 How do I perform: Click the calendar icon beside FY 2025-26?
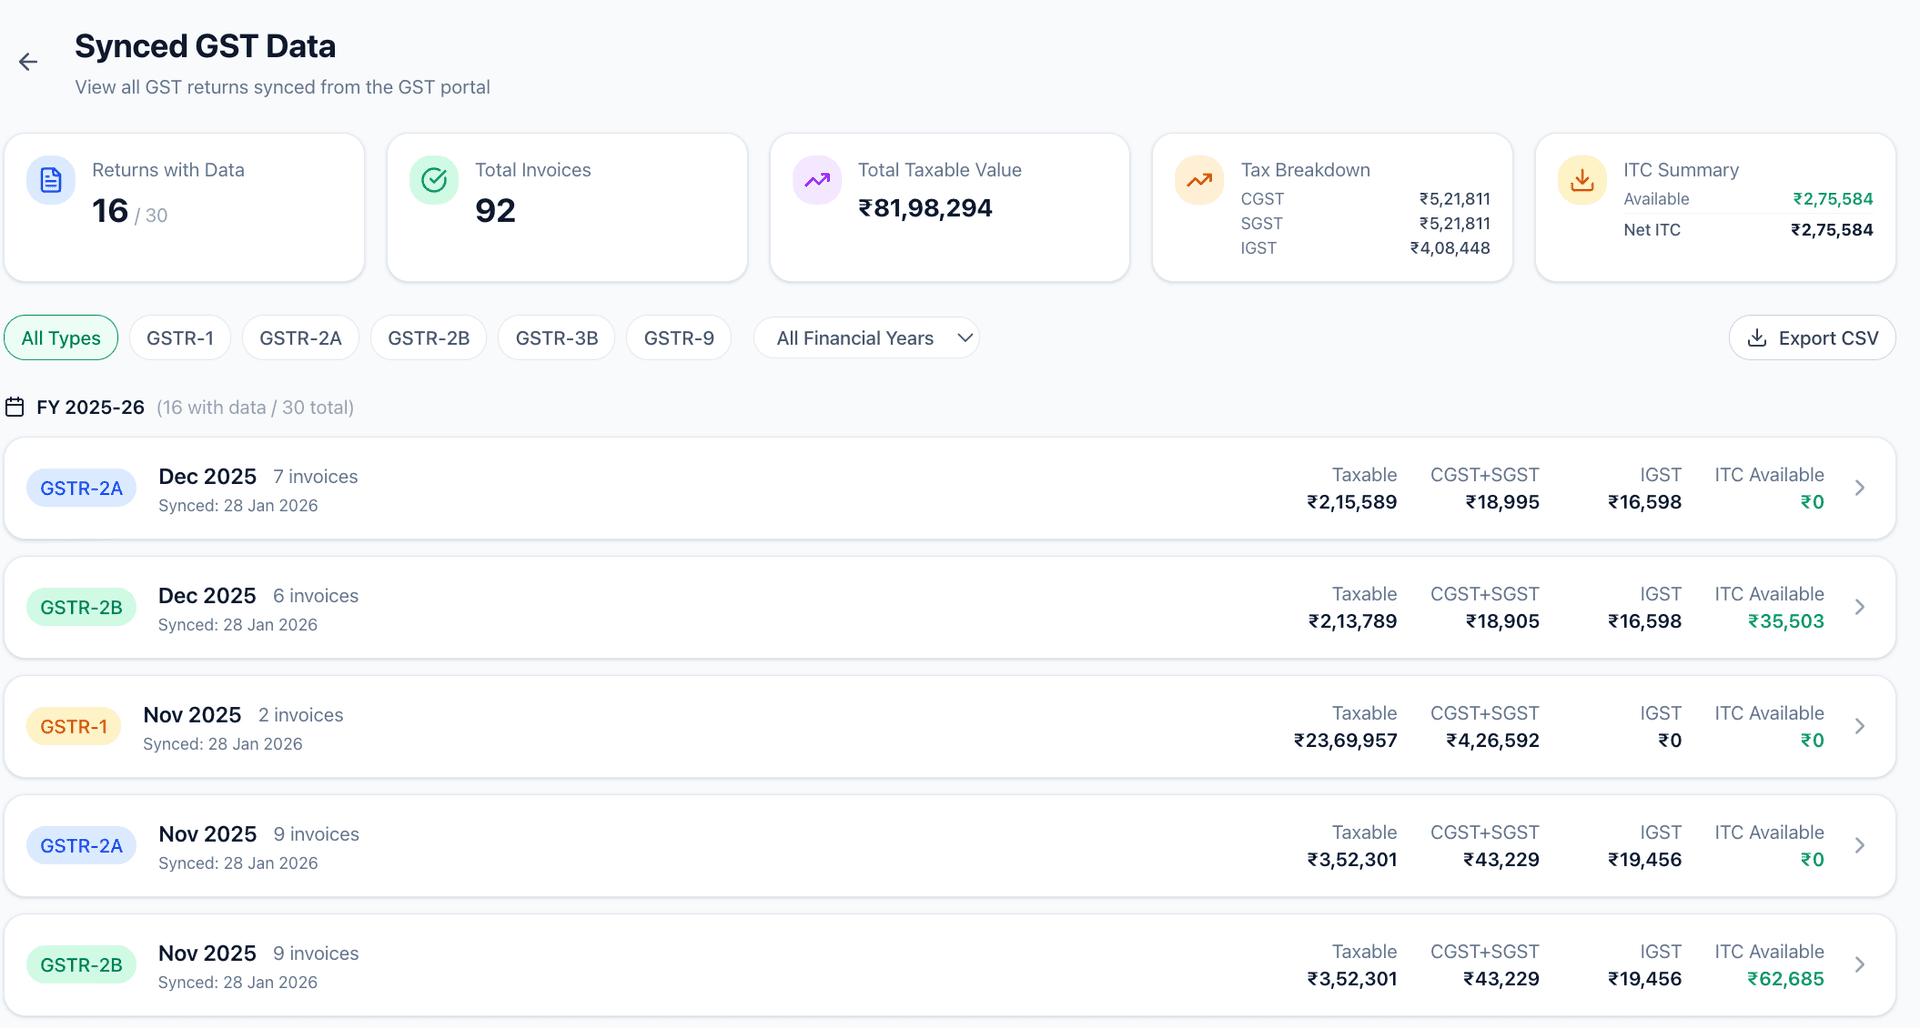15,407
